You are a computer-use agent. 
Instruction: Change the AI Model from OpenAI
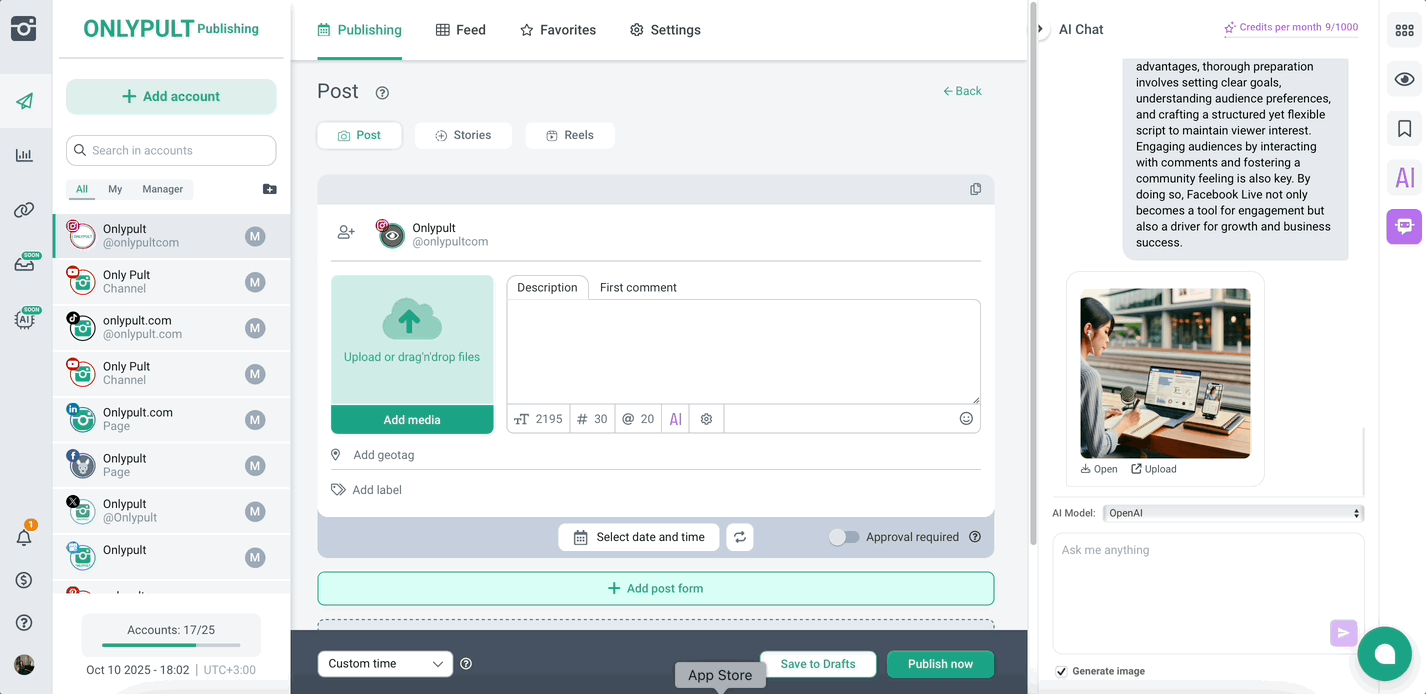coord(1232,512)
